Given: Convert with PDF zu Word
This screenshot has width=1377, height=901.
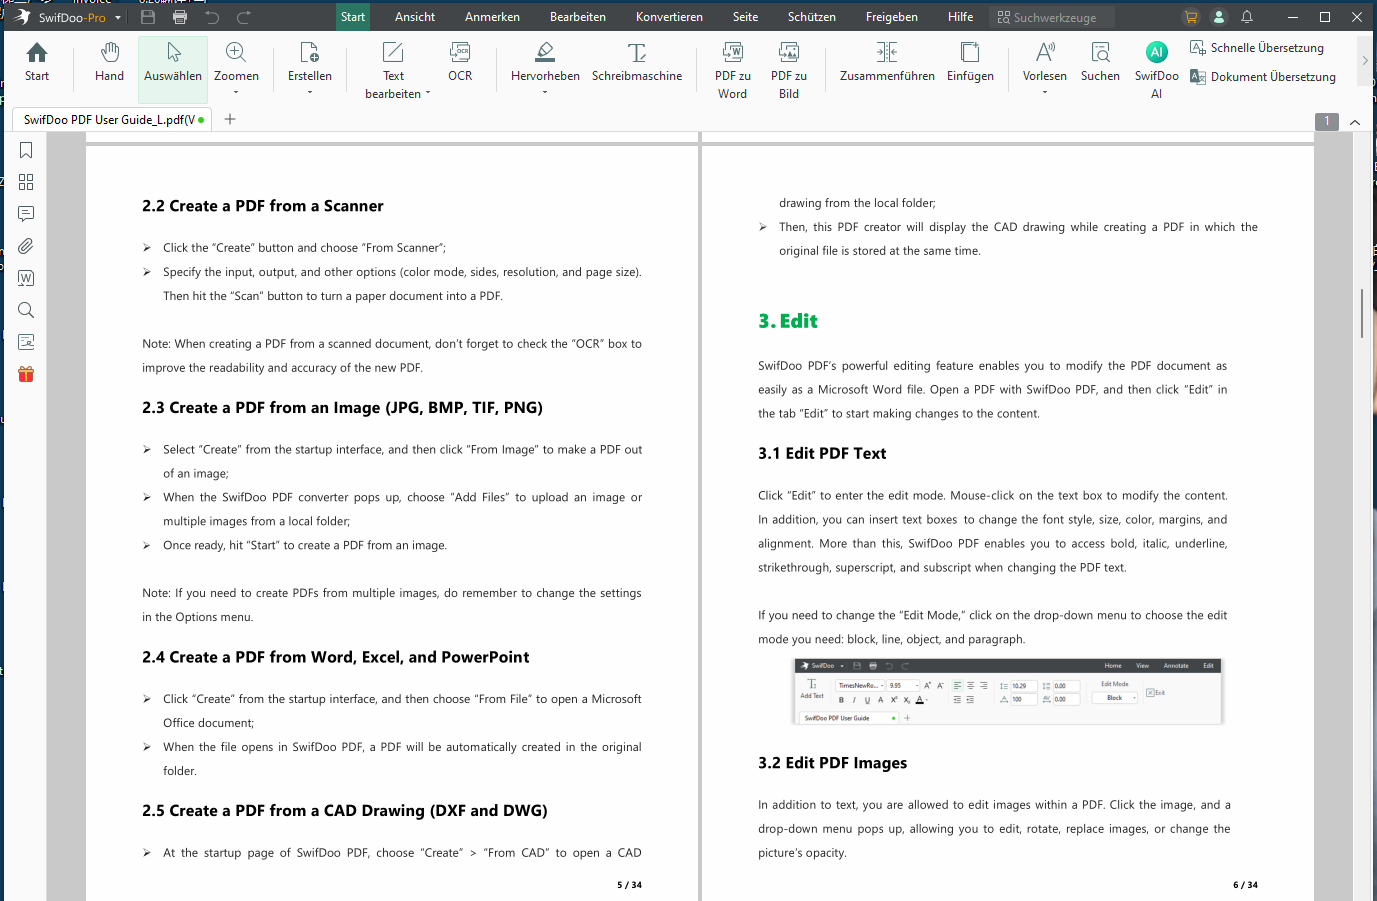Looking at the screenshot, I should 733,70.
